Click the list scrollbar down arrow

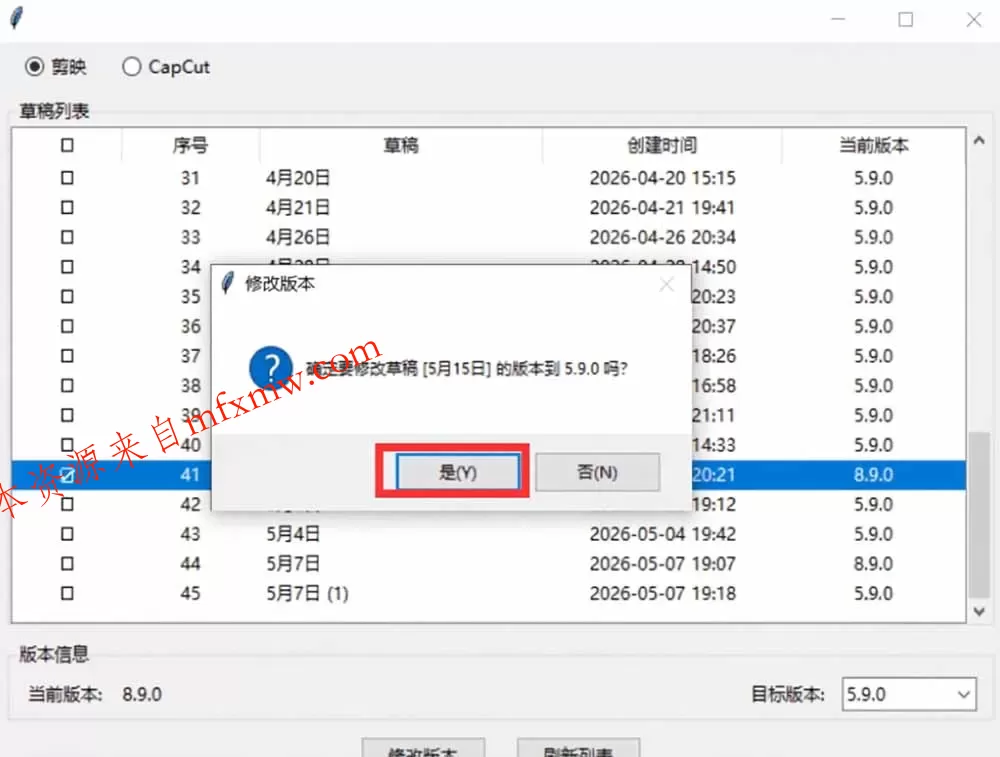pyautogui.click(x=980, y=612)
